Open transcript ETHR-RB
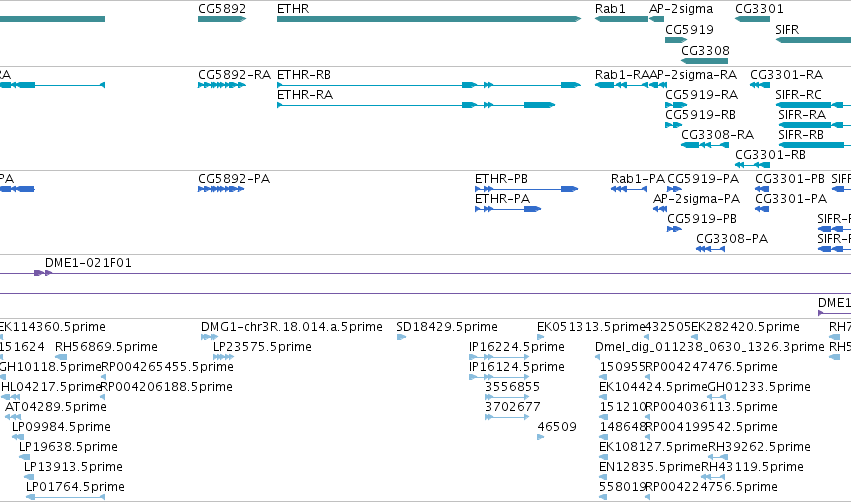This screenshot has height=502, width=851. coord(304,74)
